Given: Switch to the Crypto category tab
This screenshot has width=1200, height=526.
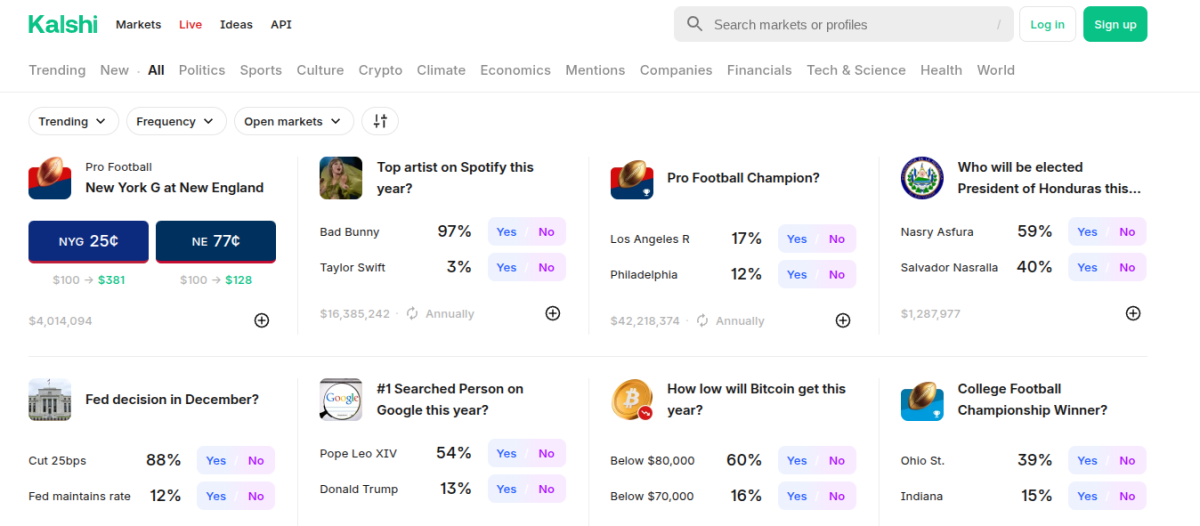Looking at the screenshot, I should pos(380,70).
